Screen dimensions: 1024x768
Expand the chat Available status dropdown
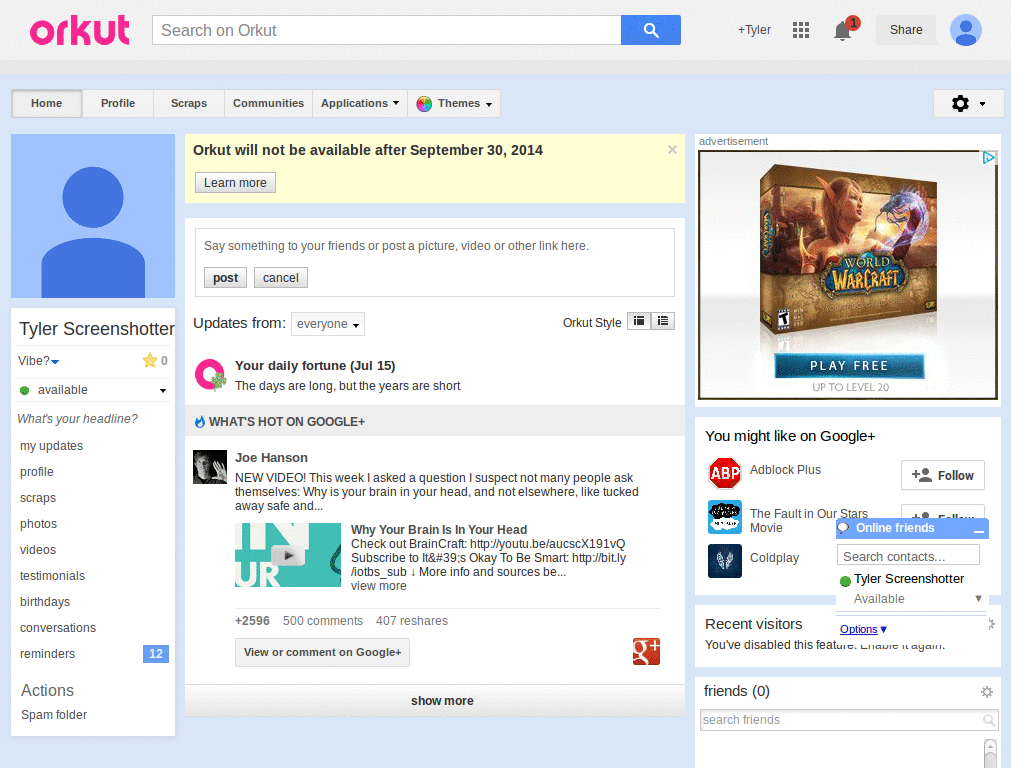coord(978,598)
